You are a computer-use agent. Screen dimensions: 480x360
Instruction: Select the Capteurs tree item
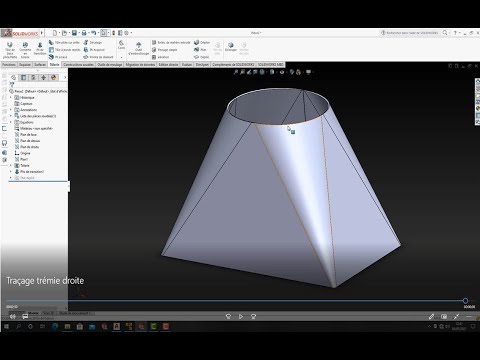23,104
